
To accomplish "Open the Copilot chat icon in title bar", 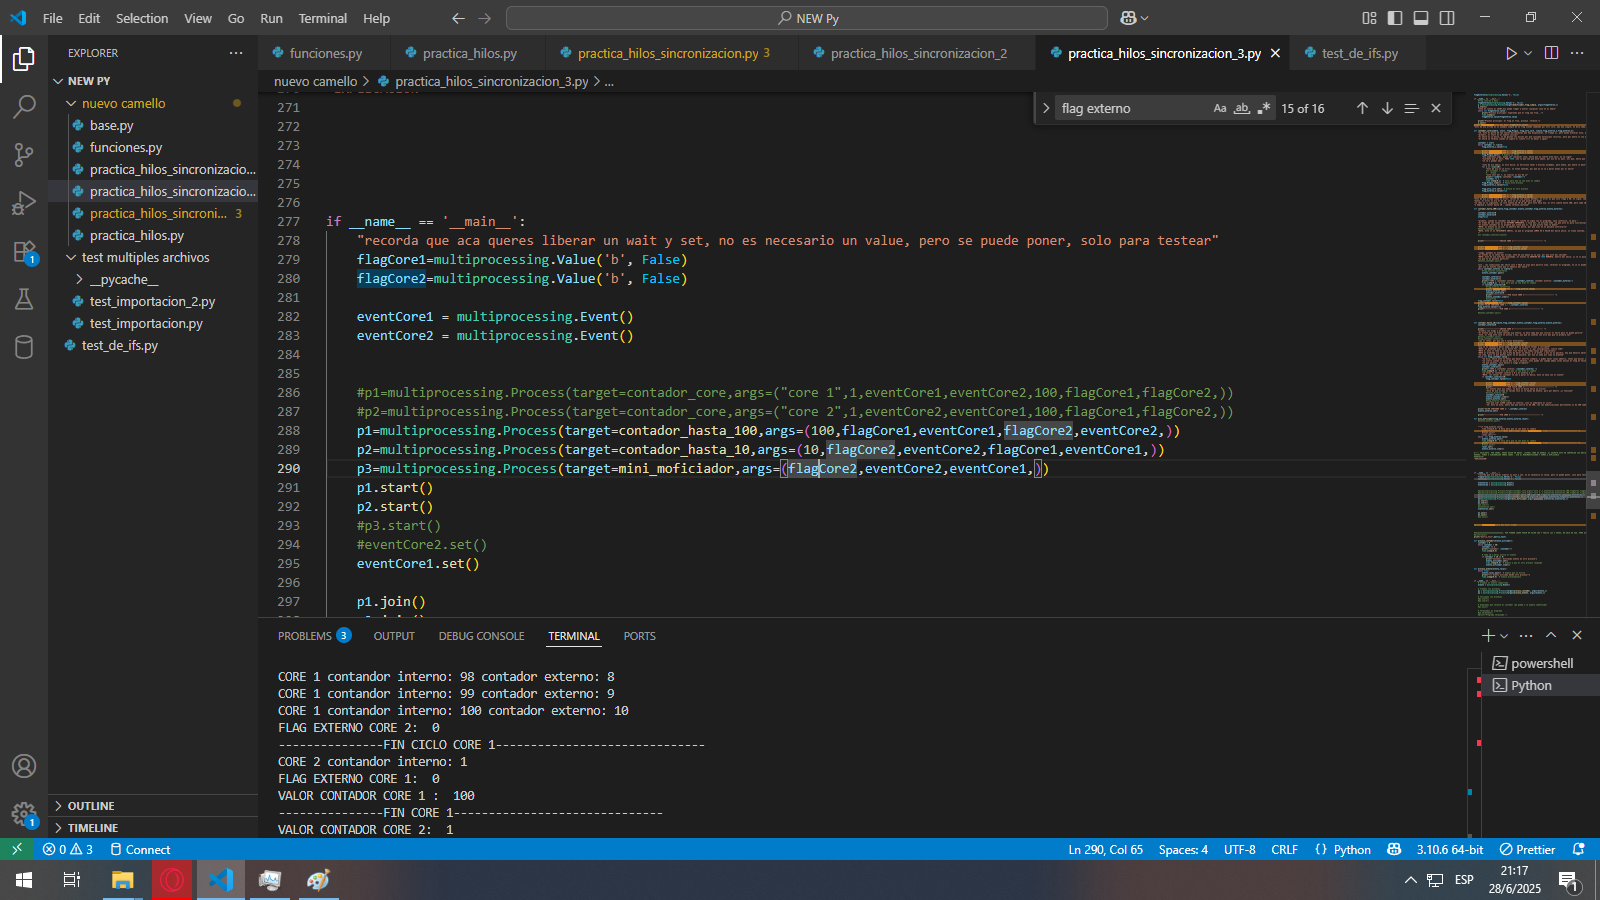I will click(1129, 18).
